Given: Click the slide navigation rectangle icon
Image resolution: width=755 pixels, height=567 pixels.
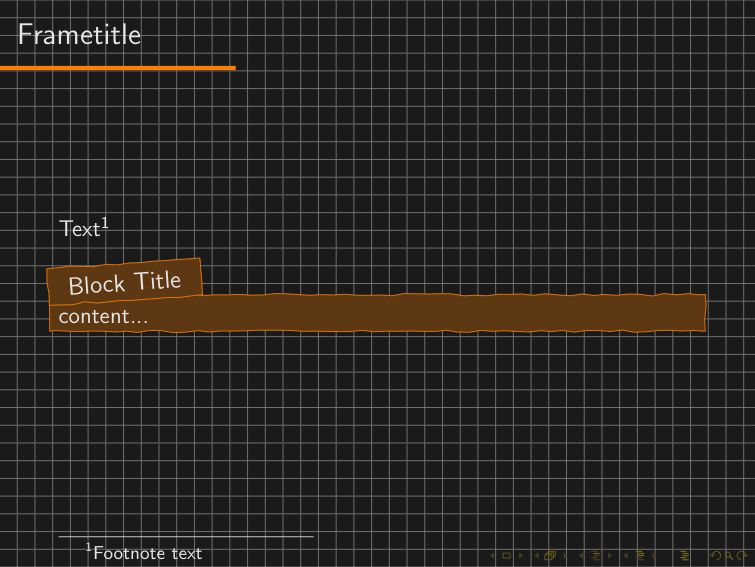Looking at the screenshot, I should pyautogui.click(x=507, y=556).
